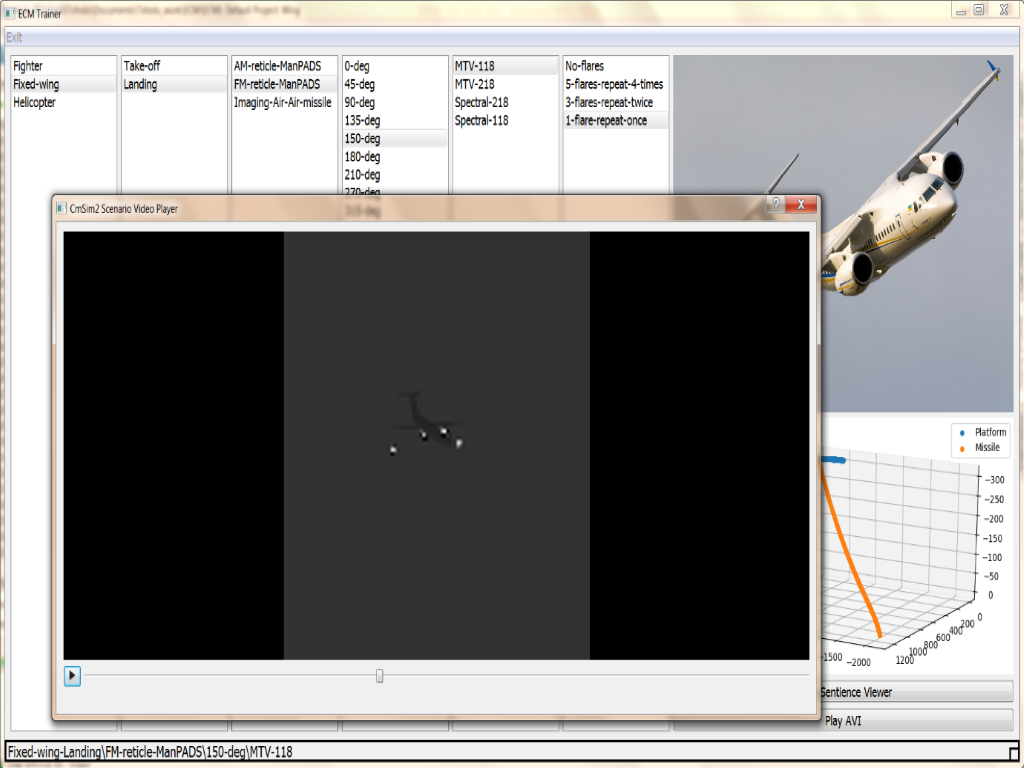Click the ECM Trainer title bar icon
1024x768 pixels.
point(10,13)
